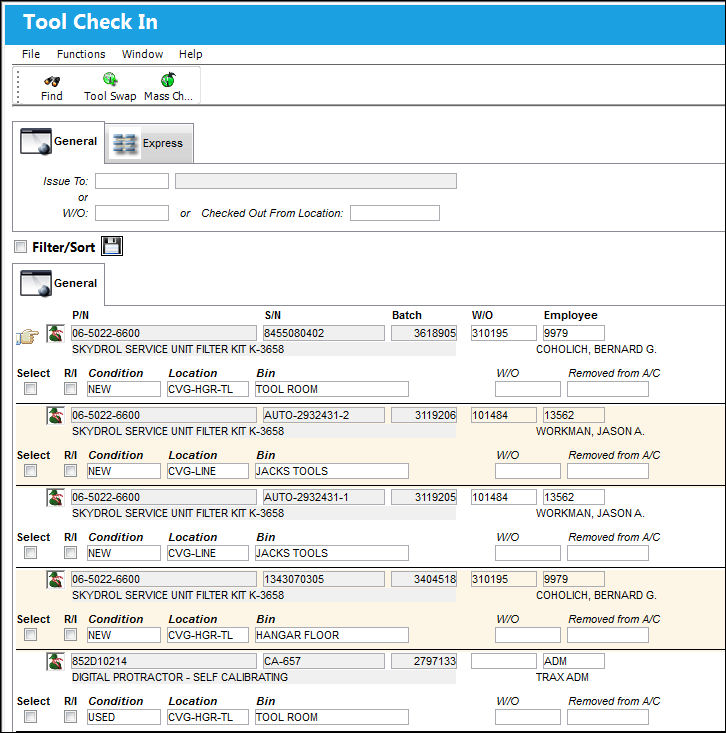Switch to the Express tab

149,143
